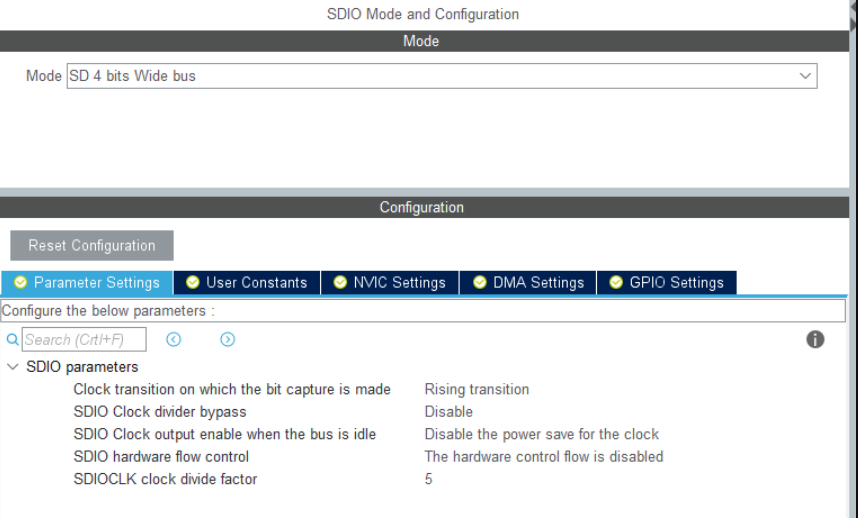Change the SDIO Clock divider bypass value
The image size is (858, 518).
coord(448,411)
